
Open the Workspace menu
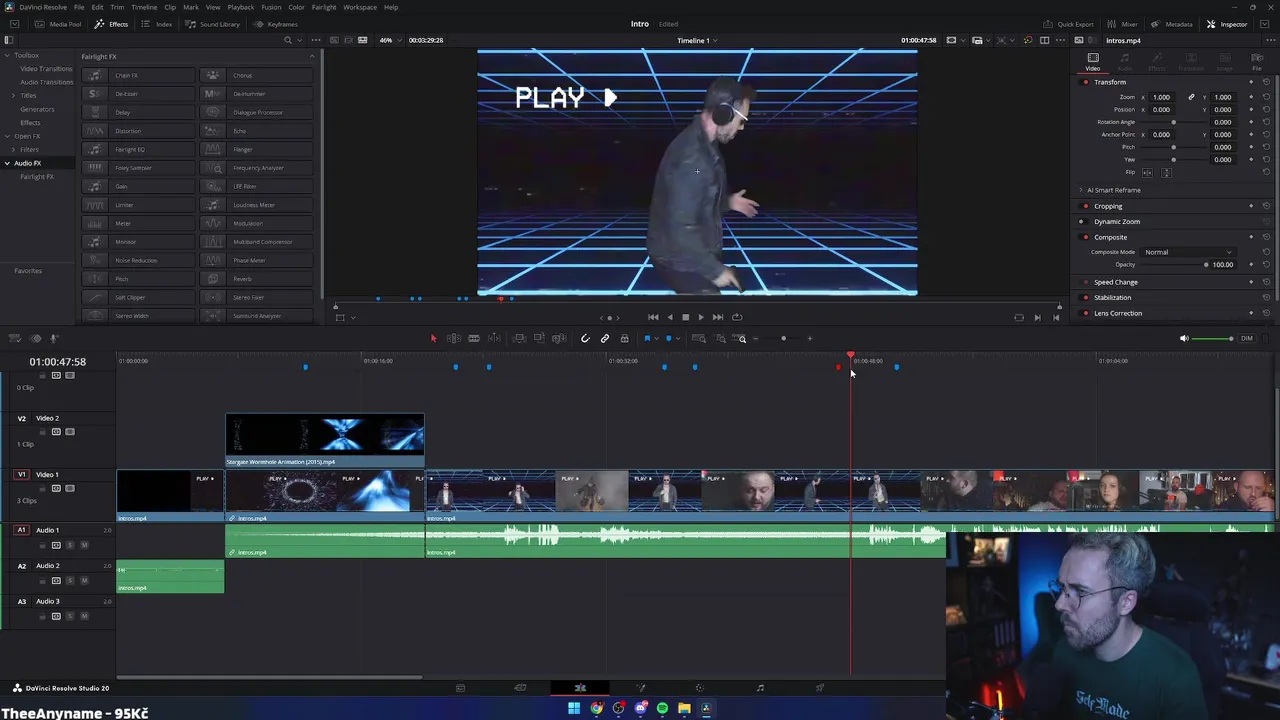360,7
